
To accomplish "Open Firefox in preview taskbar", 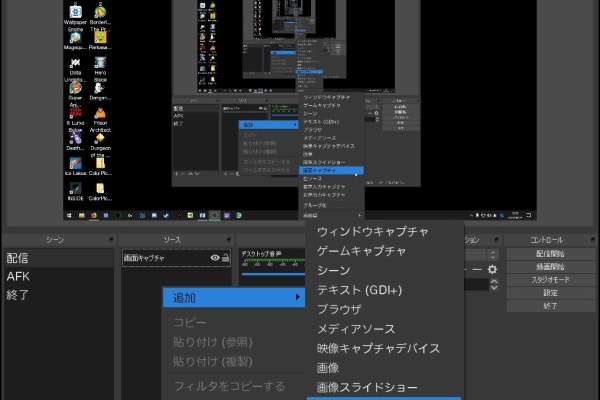I will 94,216.
